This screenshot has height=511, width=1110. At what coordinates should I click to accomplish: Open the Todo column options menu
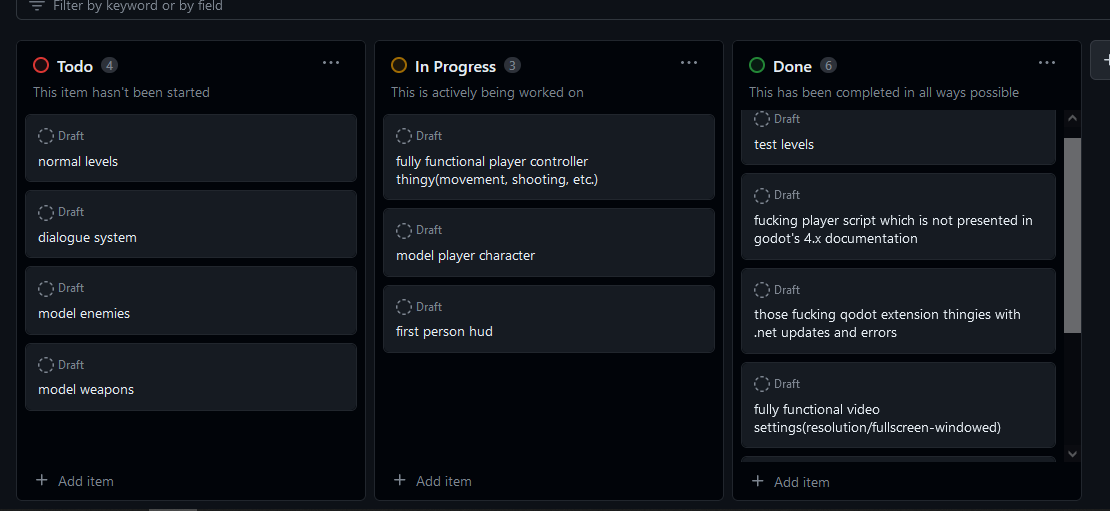pos(331,63)
